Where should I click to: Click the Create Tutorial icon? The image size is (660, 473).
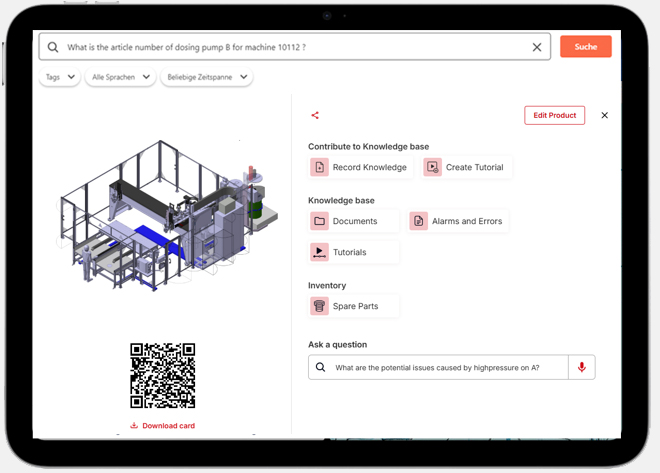click(432, 168)
